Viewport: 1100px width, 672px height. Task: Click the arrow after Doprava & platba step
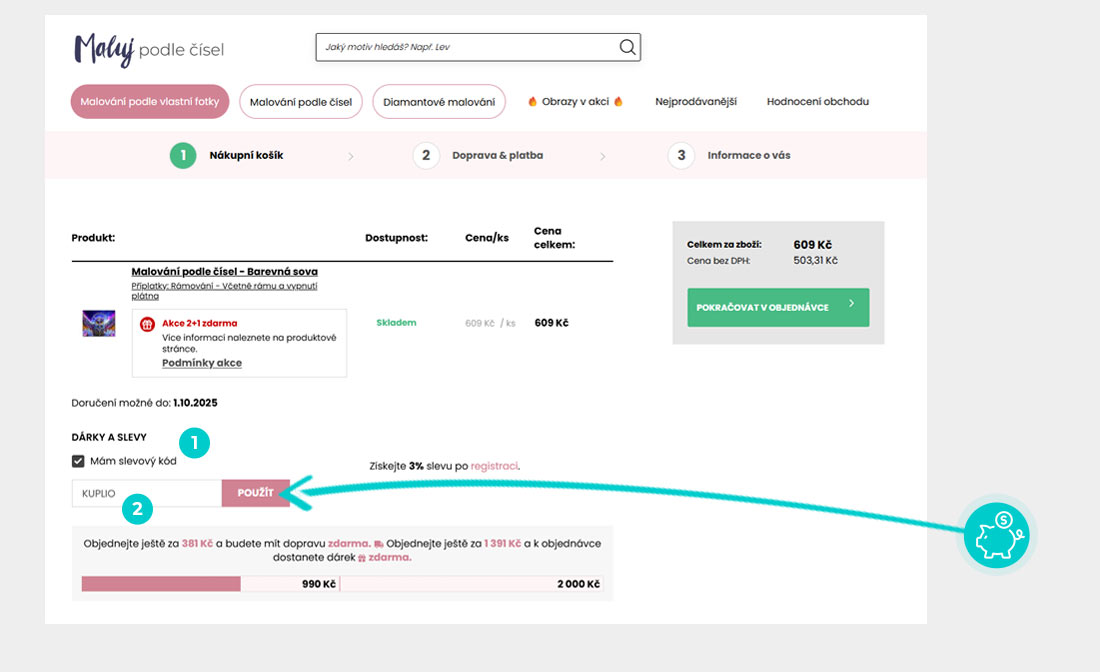tap(603, 157)
